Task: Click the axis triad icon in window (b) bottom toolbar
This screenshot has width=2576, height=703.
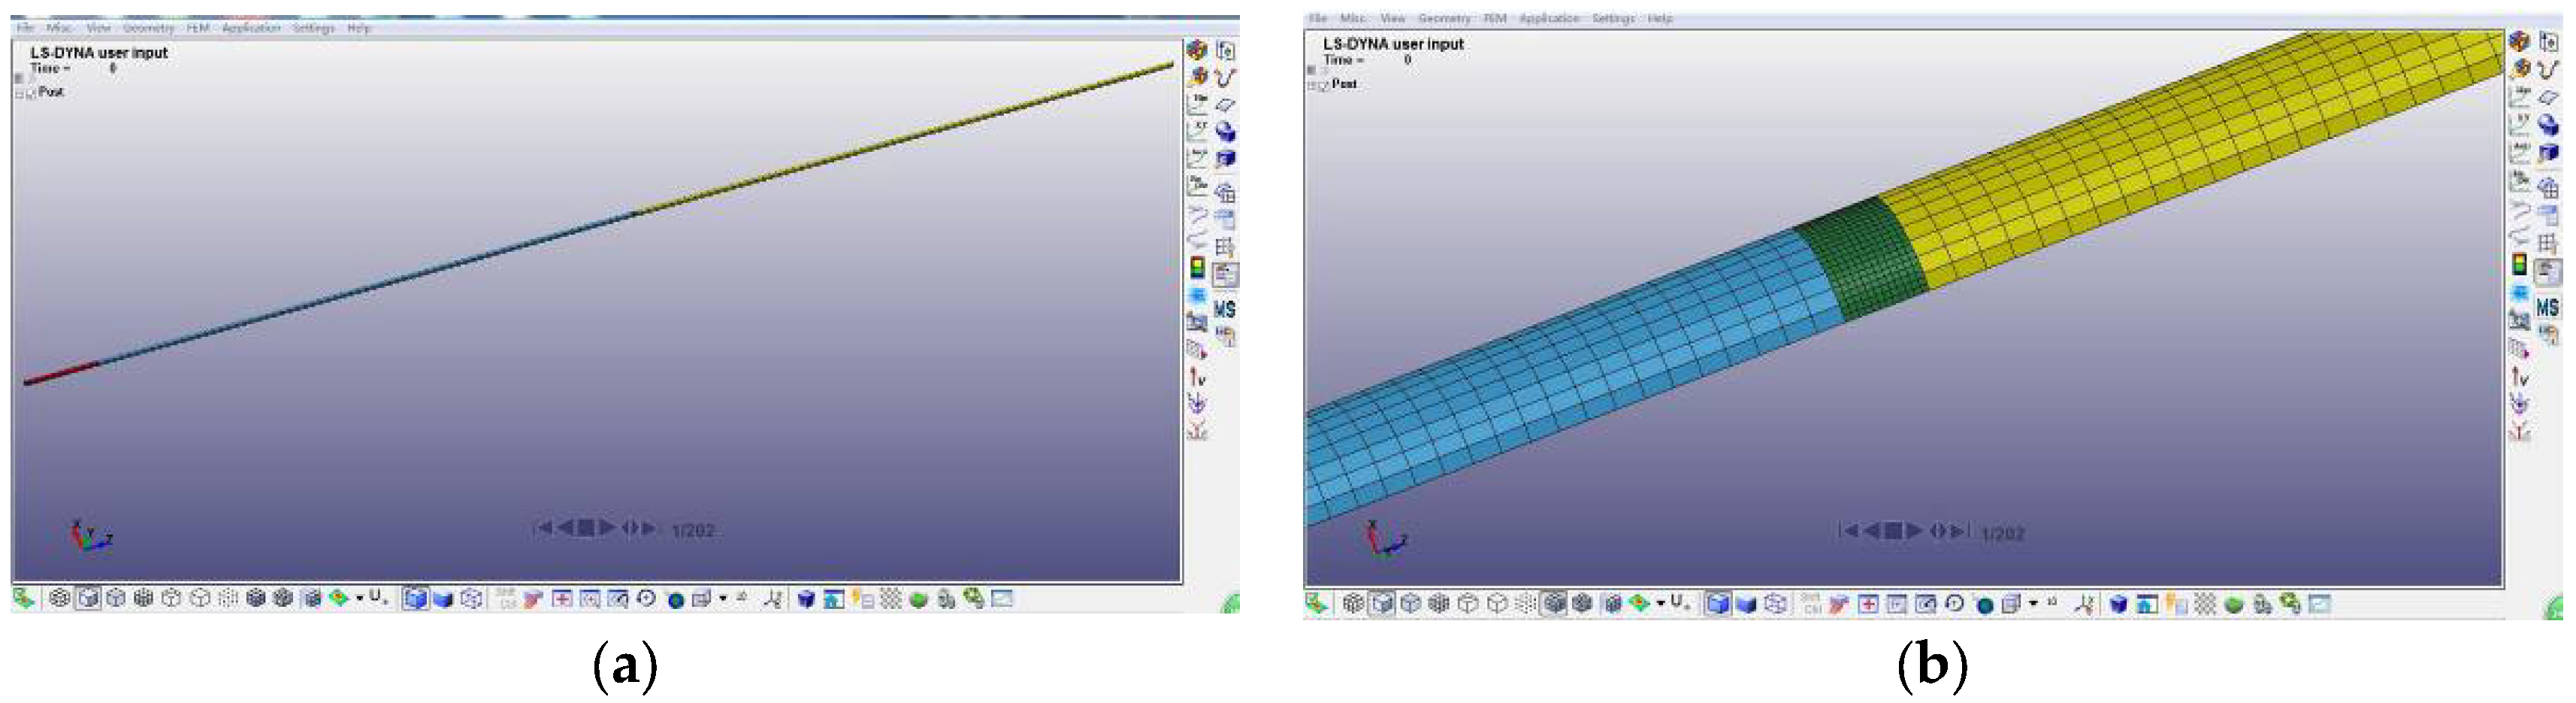Action: pos(2085,604)
